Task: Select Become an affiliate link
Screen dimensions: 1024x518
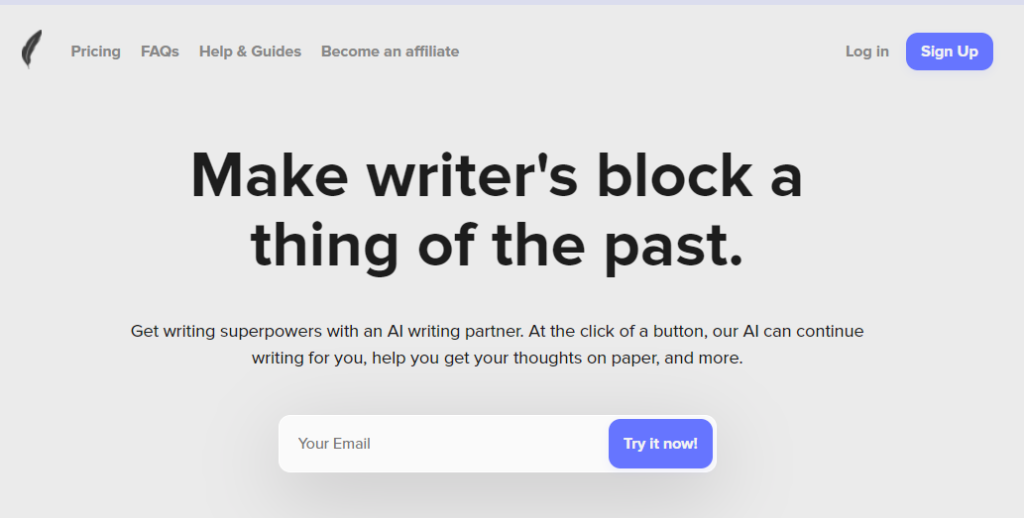Action: pos(390,51)
